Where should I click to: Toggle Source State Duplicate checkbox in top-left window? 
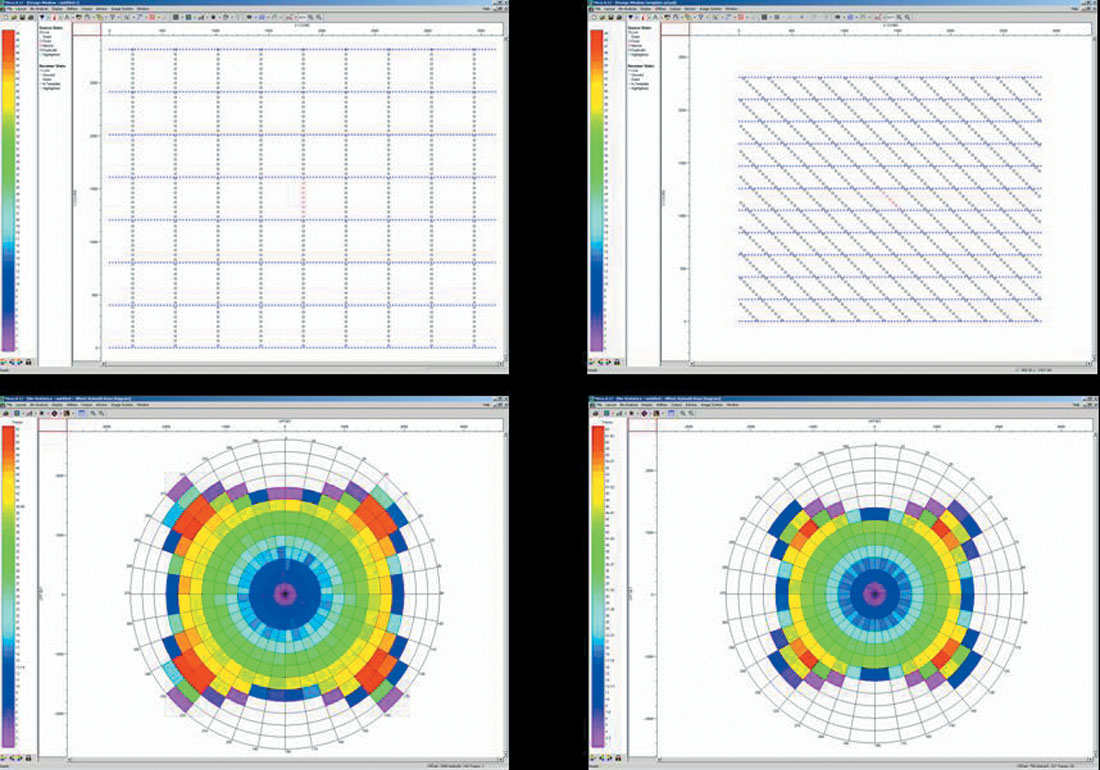point(41,50)
